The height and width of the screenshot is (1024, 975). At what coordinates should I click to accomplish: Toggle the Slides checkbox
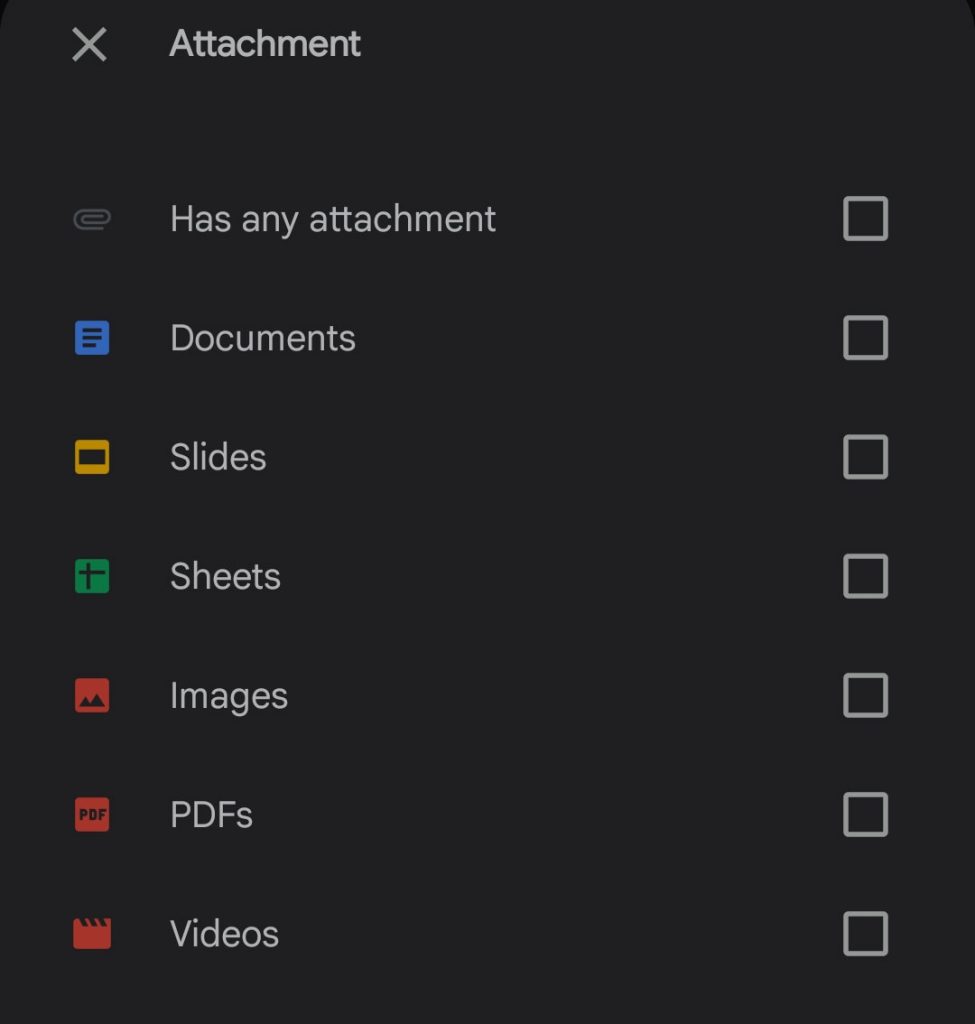(x=864, y=457)
